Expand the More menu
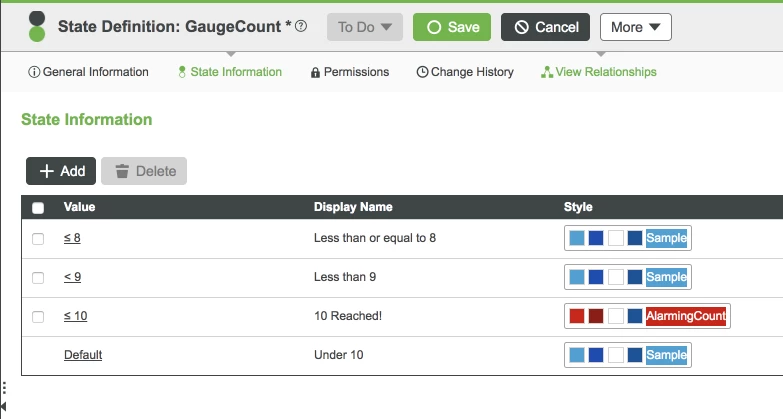Viewport: 783px width, 419px height. tap(636, 27)
